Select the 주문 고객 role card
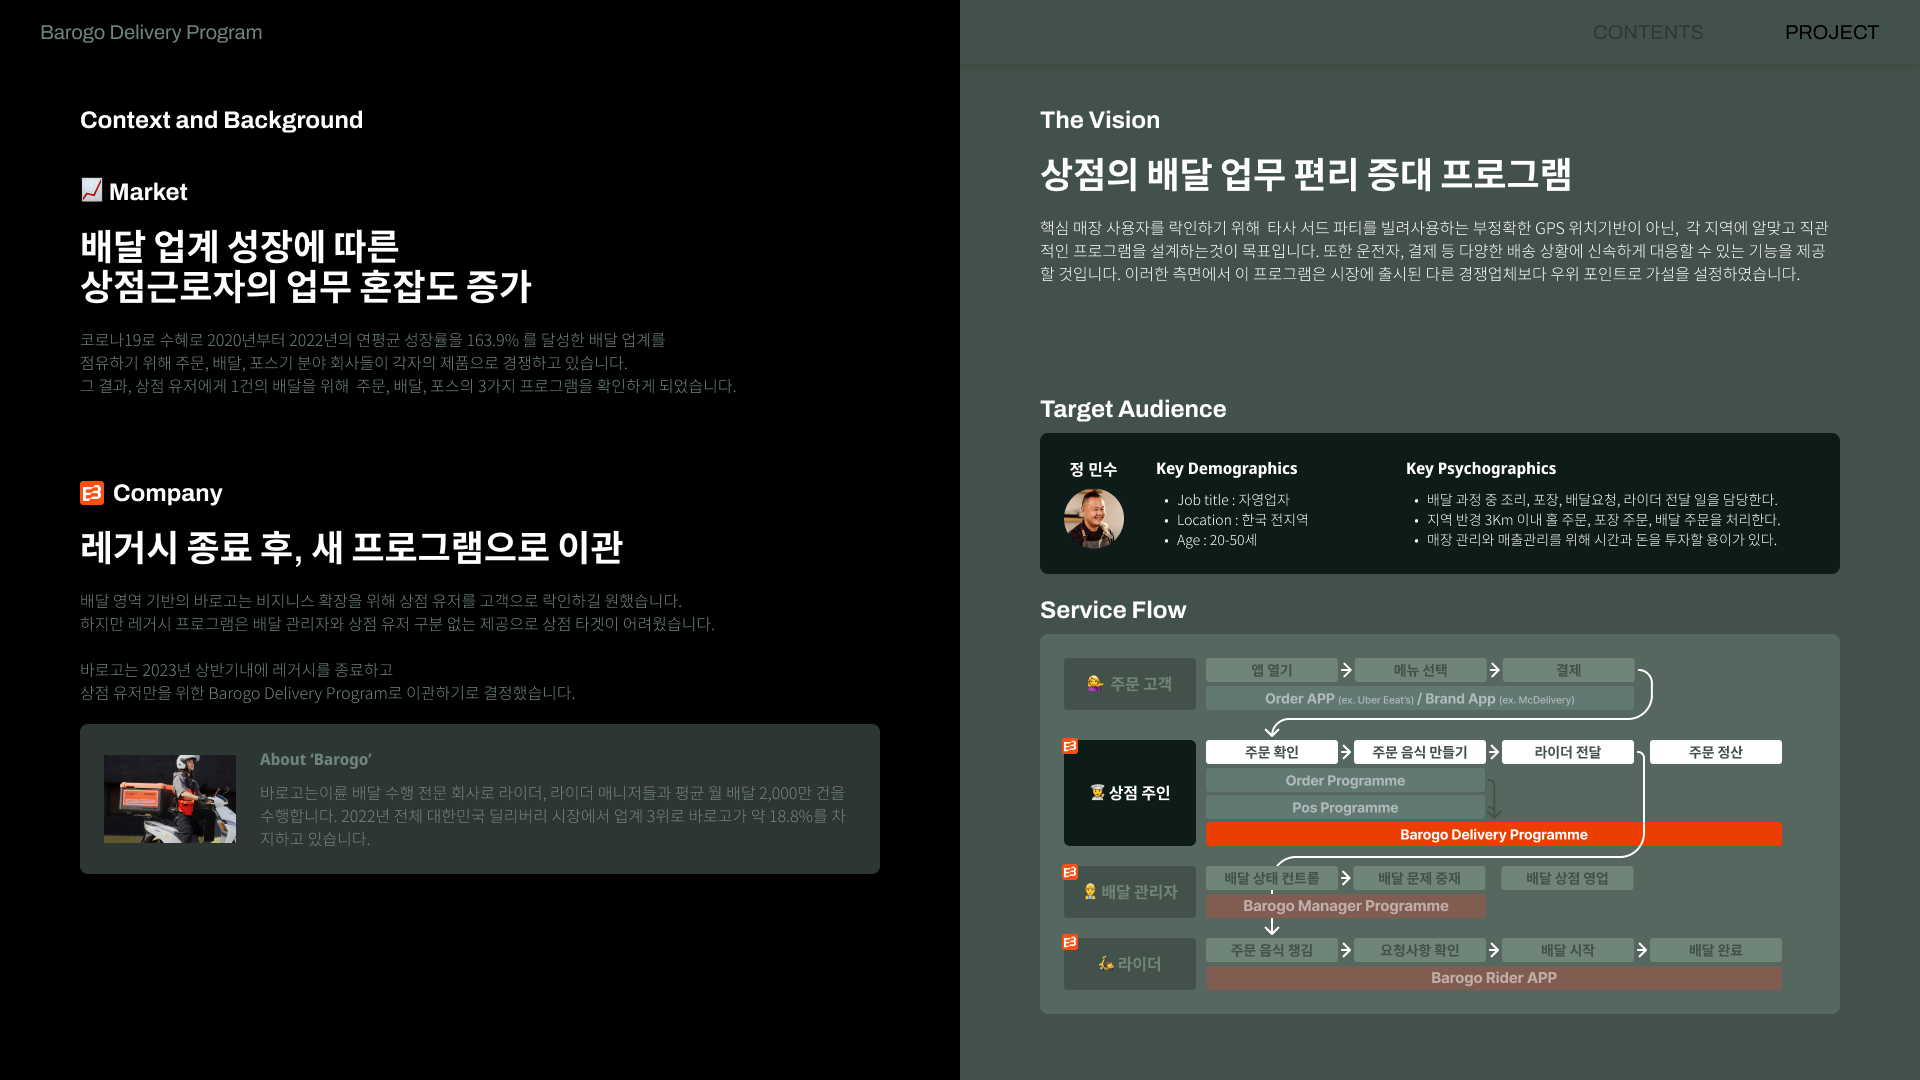 click(1130, 684)
